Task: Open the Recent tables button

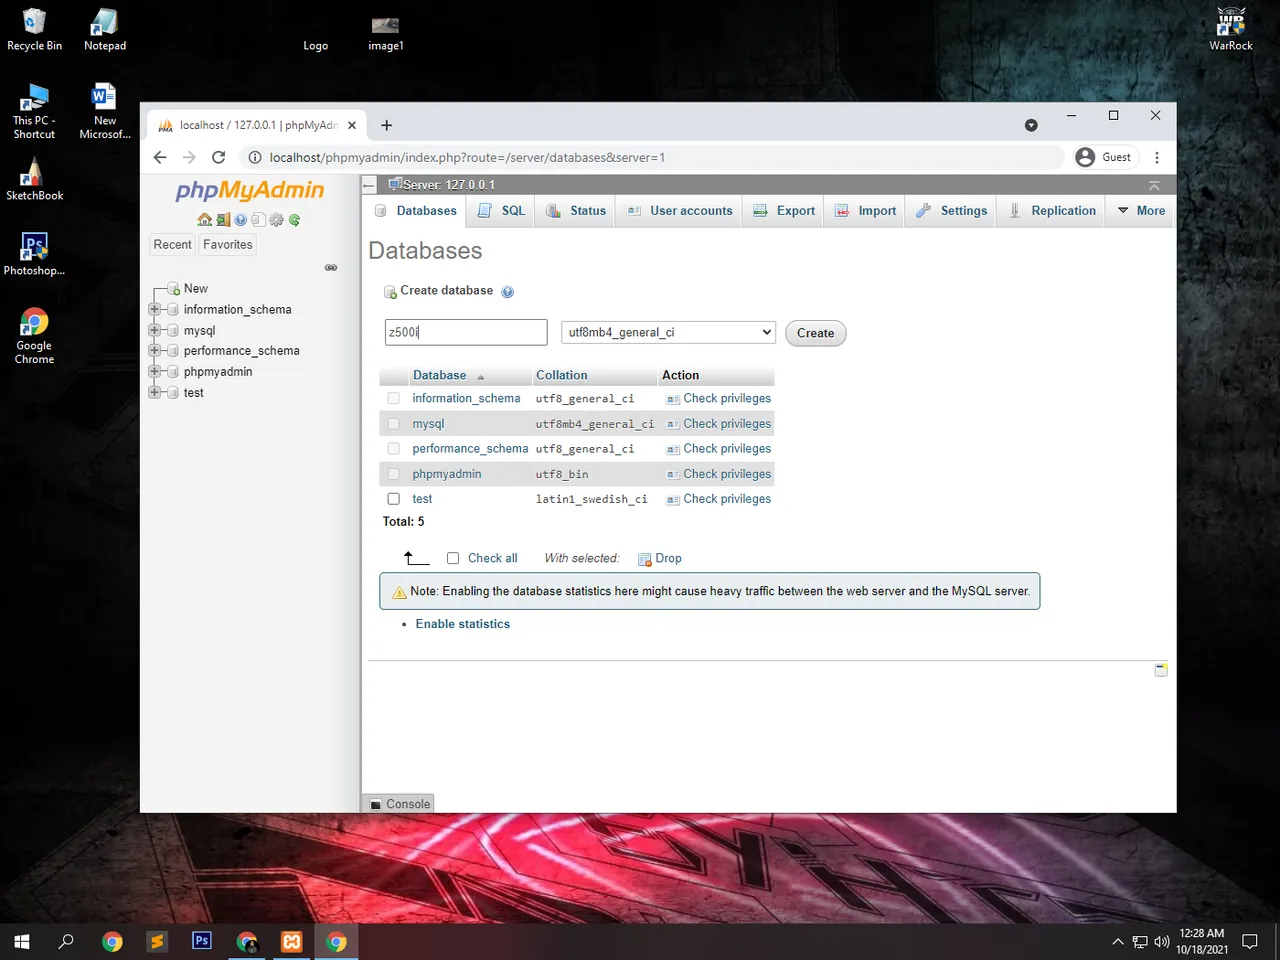Action: tap(172, 245)
